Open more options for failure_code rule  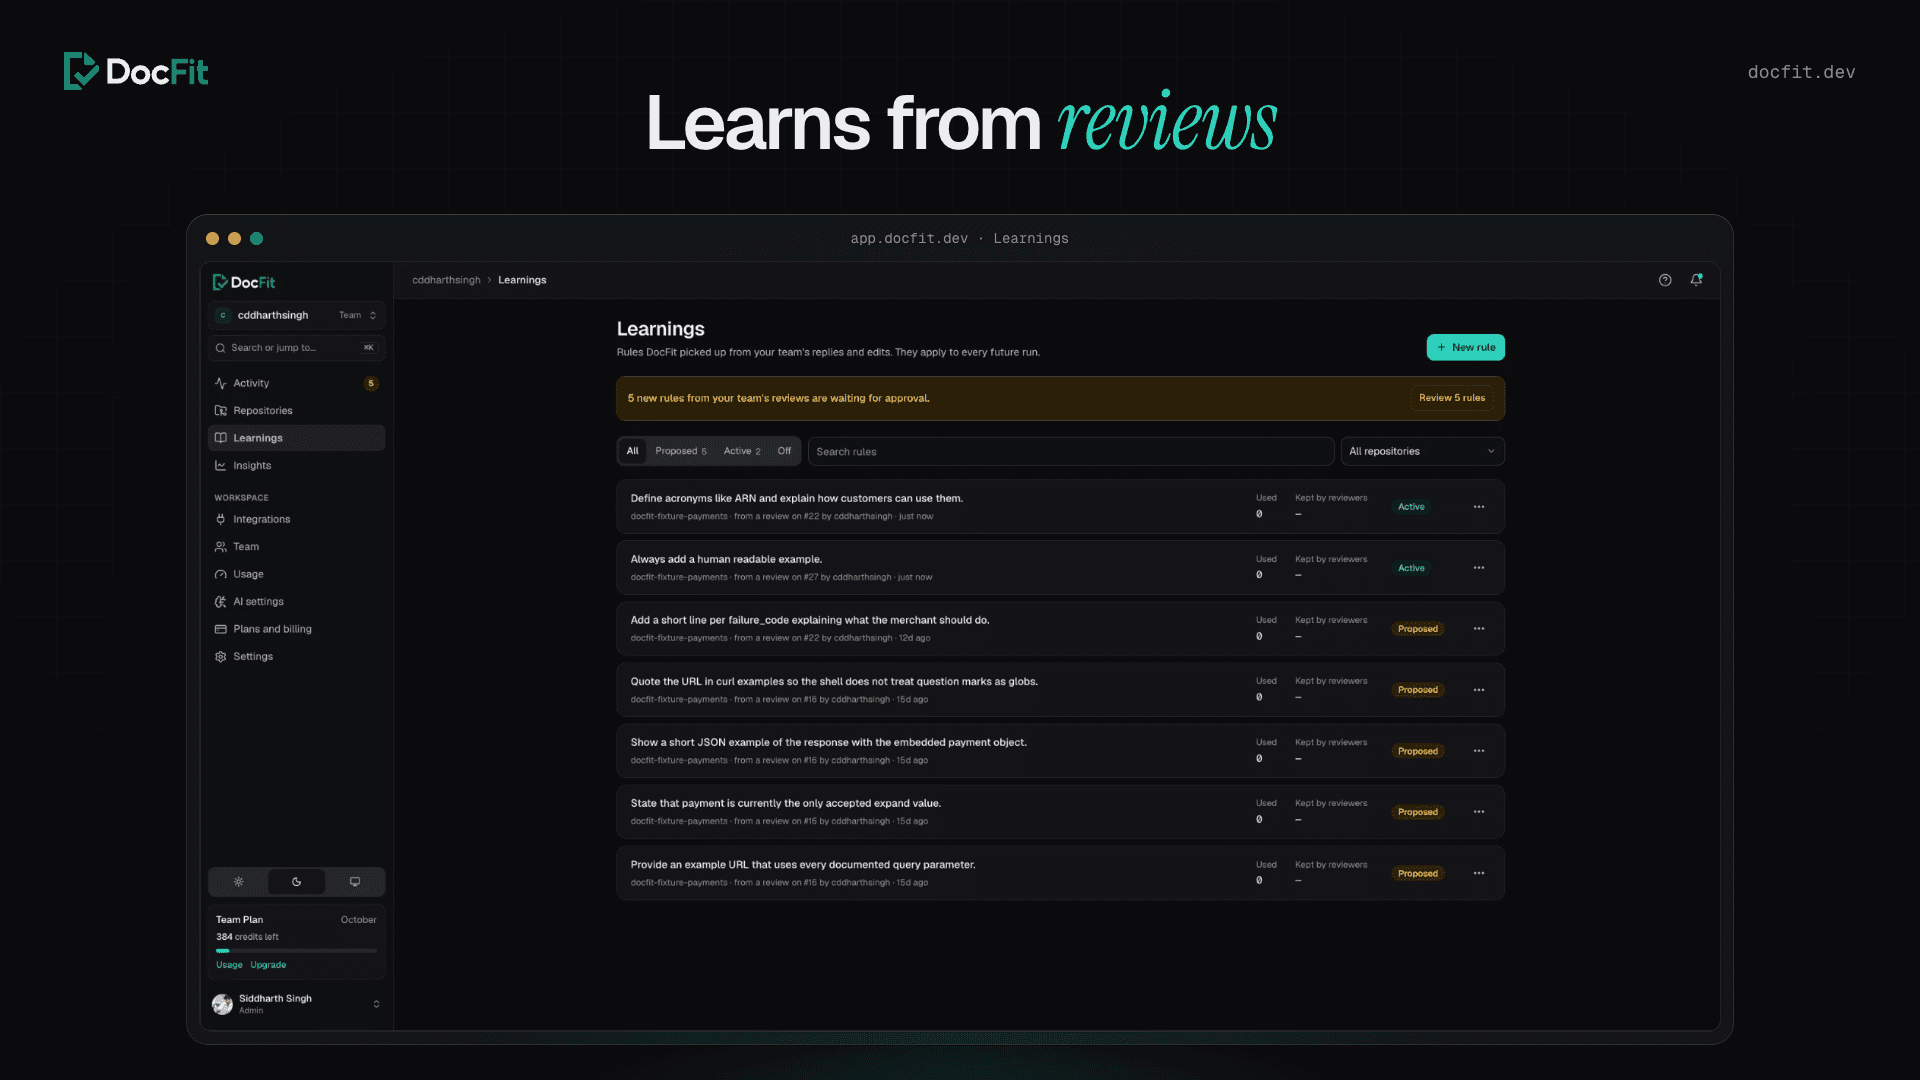(x=1479, y=629)
